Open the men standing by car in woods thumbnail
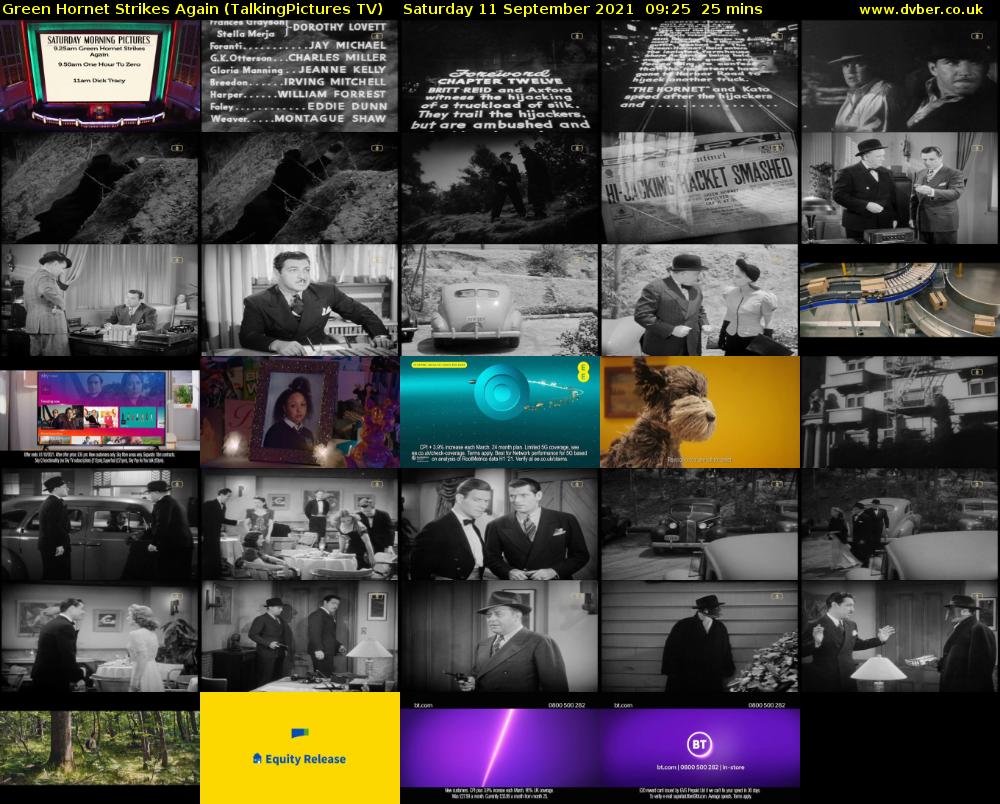Viewport: 1000px width, 804px height. (x=899, y=524)
